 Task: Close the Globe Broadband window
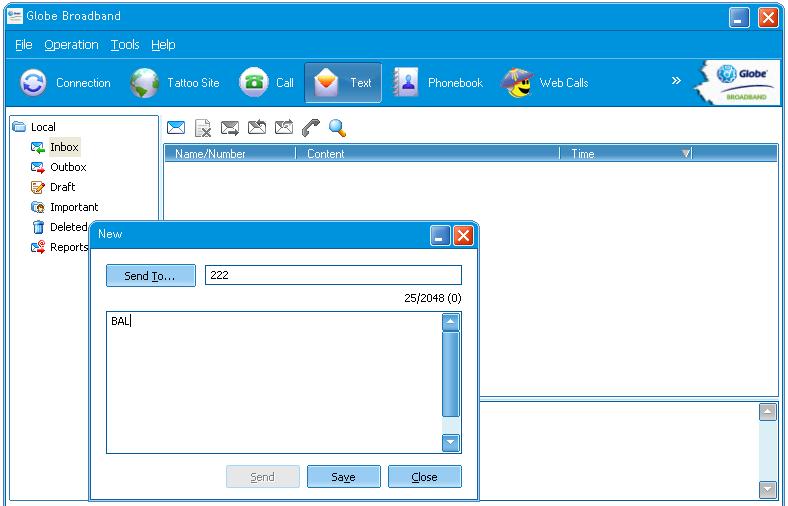point(768,18)
